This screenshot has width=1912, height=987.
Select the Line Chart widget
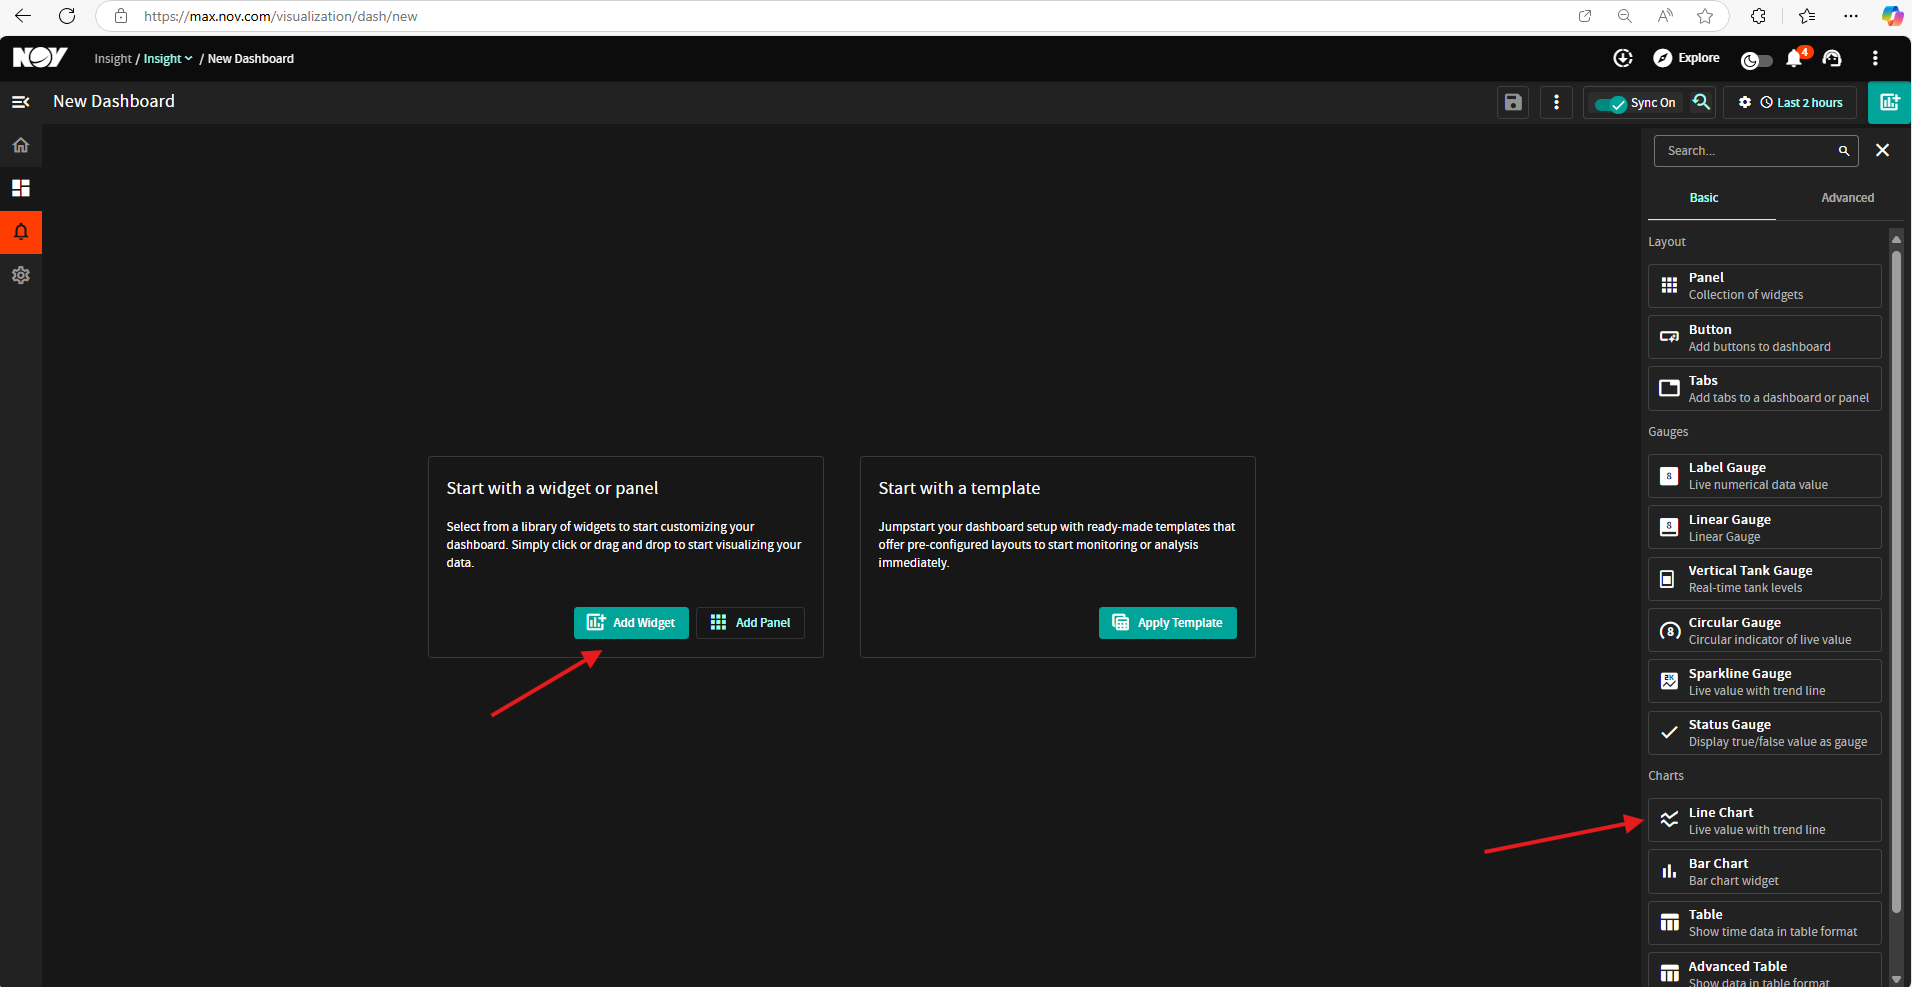tap(1765, 821)
